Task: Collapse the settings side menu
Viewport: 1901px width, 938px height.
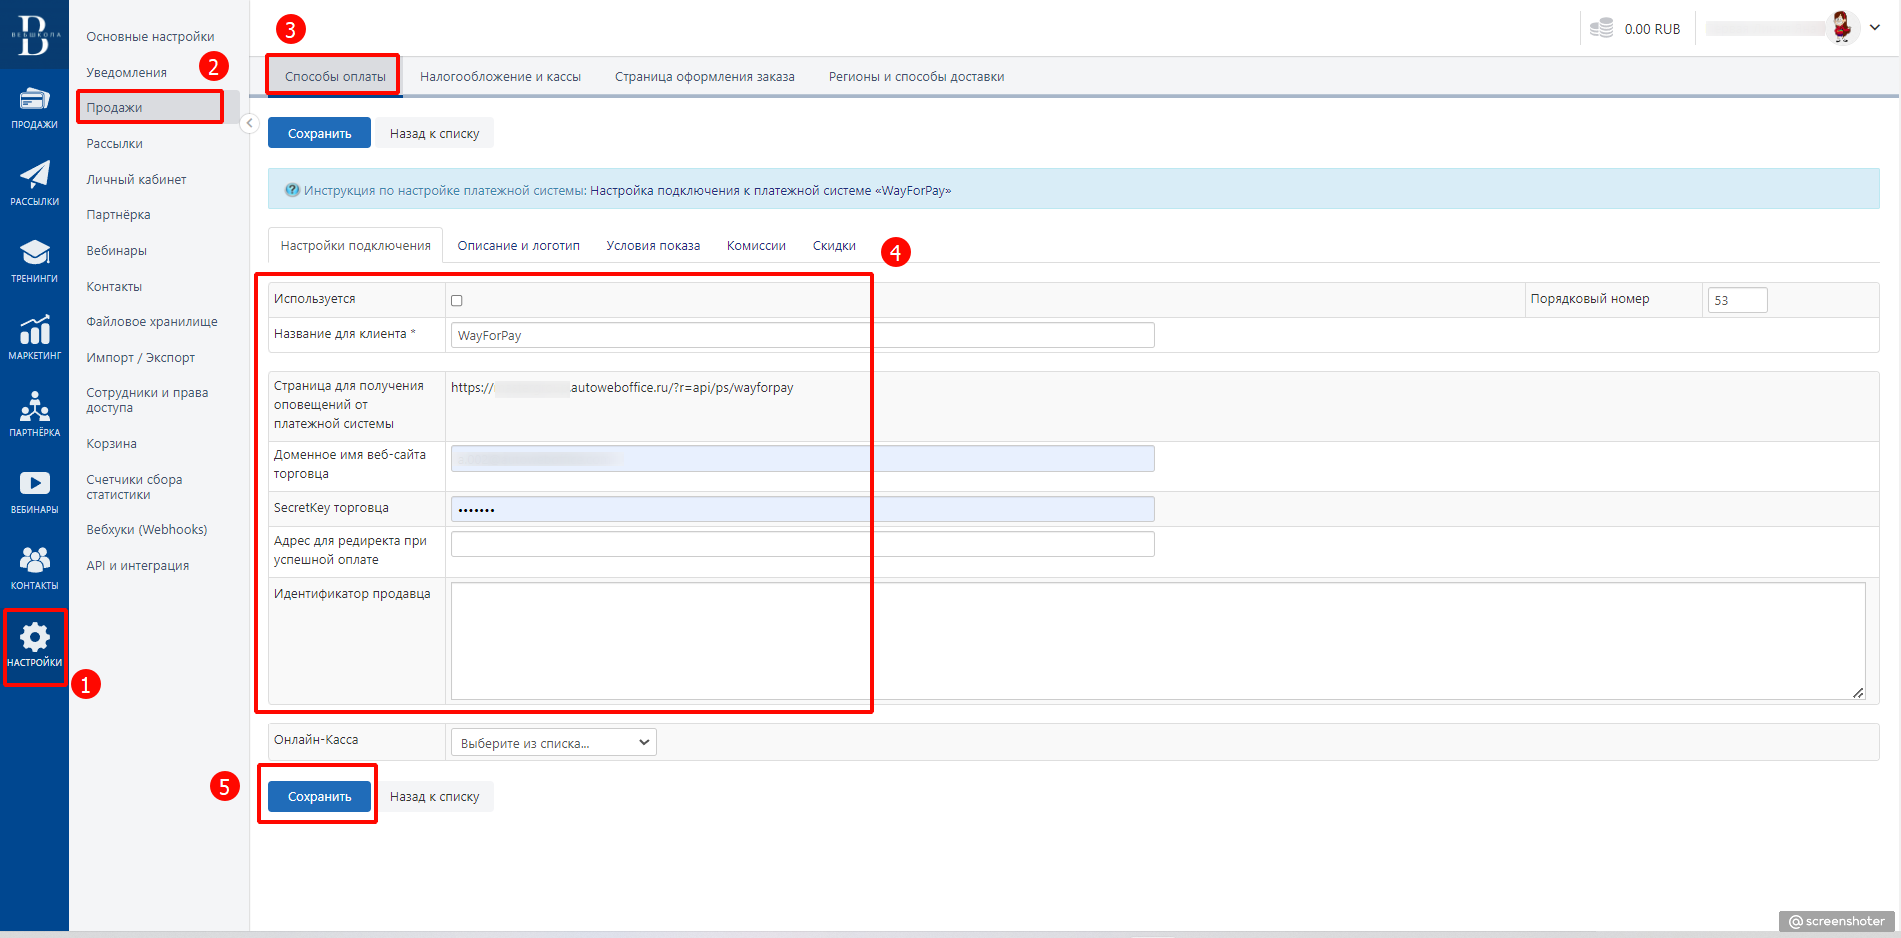Action: tap(249, 123)
